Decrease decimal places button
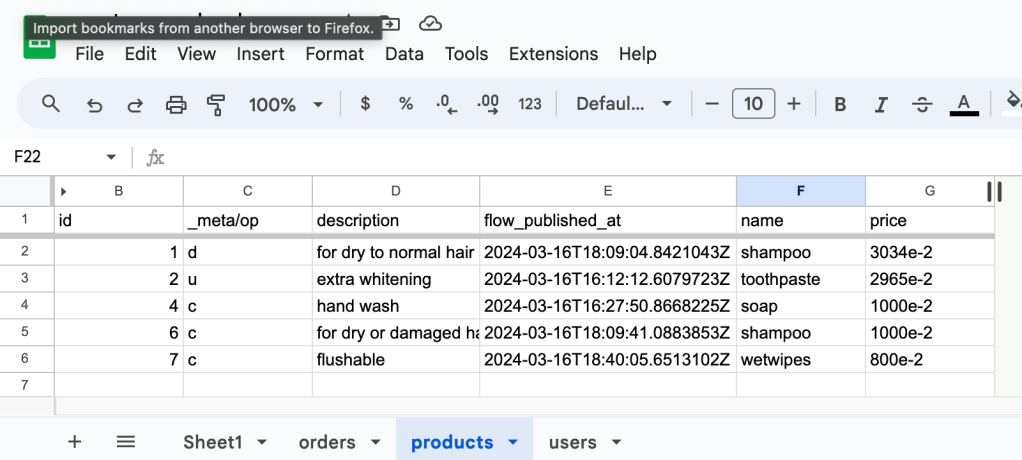The width and height of the screenshot is (1022, 460). click(x=447, y=104)
